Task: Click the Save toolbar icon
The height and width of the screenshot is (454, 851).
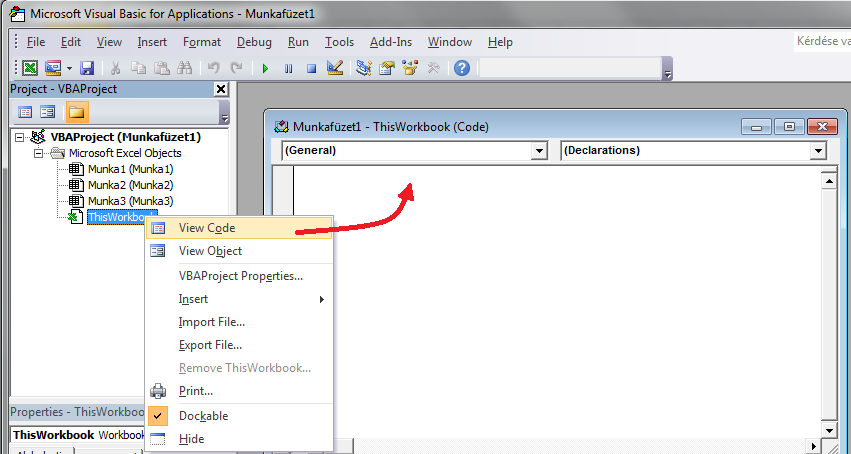Action: coord(87,68)
